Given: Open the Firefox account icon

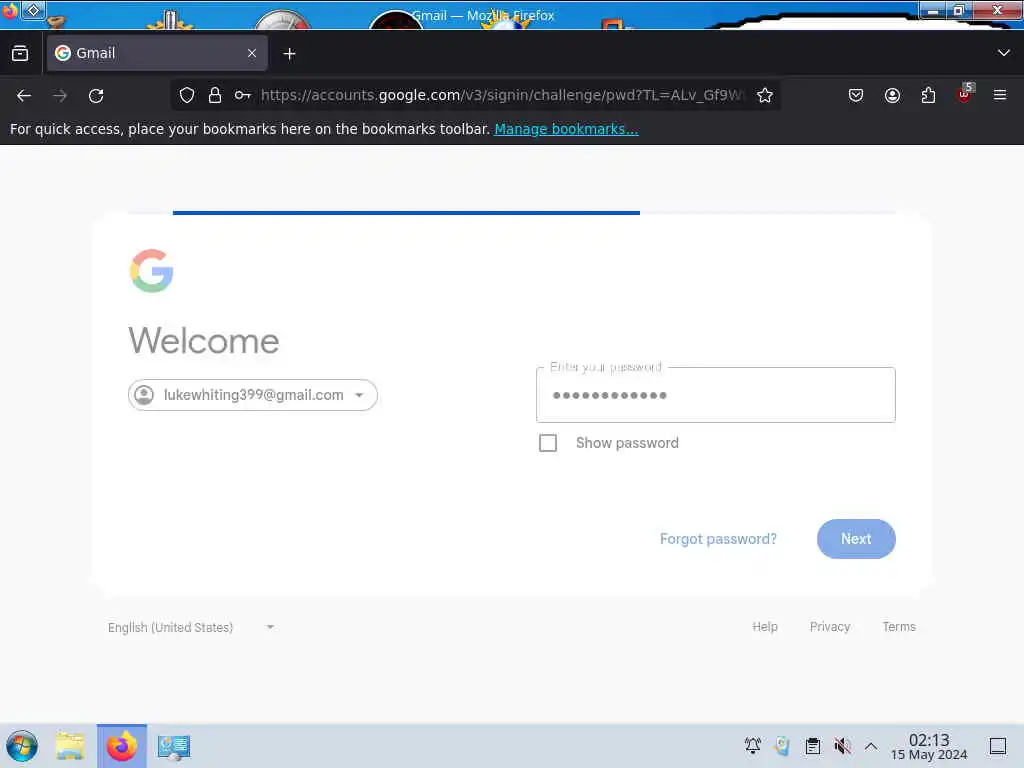Looking at the screenshot, I should (x=892, y=95).
